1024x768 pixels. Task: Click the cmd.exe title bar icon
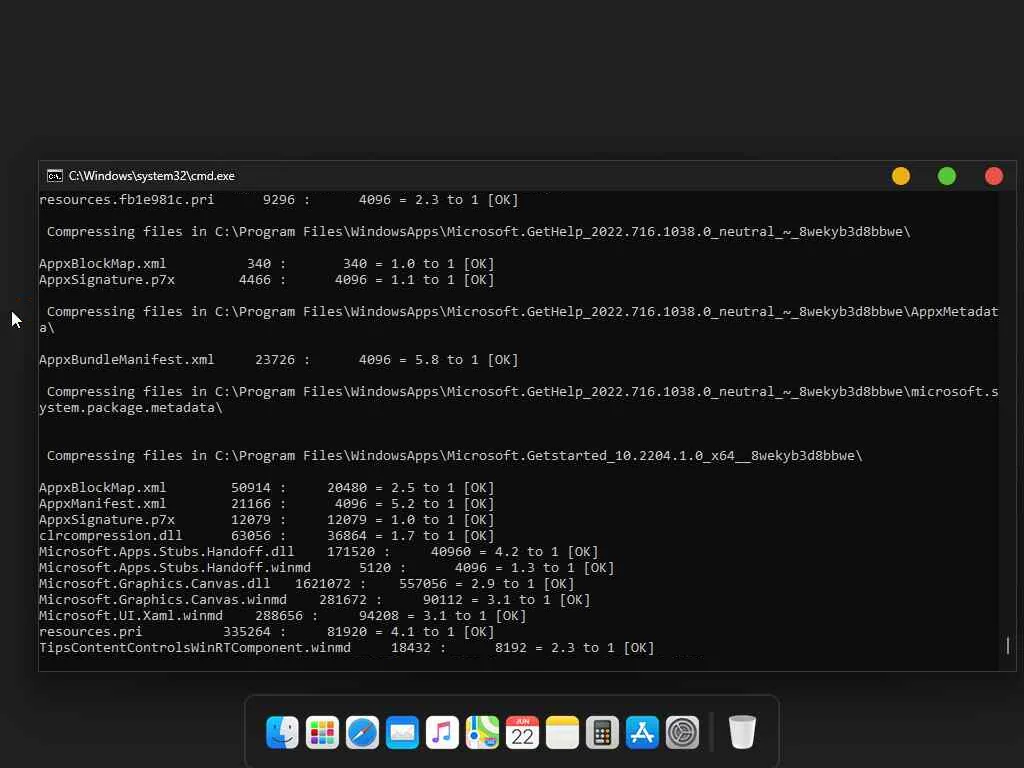pos(55,176)
